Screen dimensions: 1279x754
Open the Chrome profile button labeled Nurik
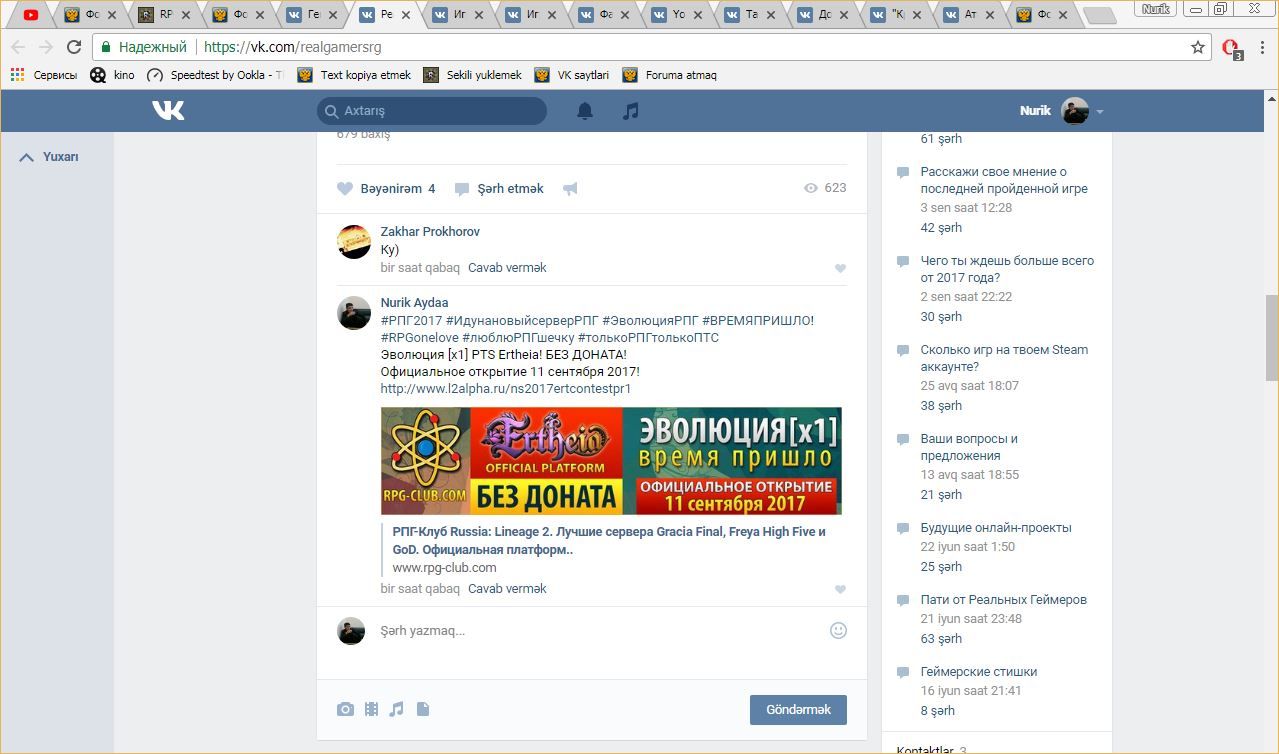coord(1156,9)
